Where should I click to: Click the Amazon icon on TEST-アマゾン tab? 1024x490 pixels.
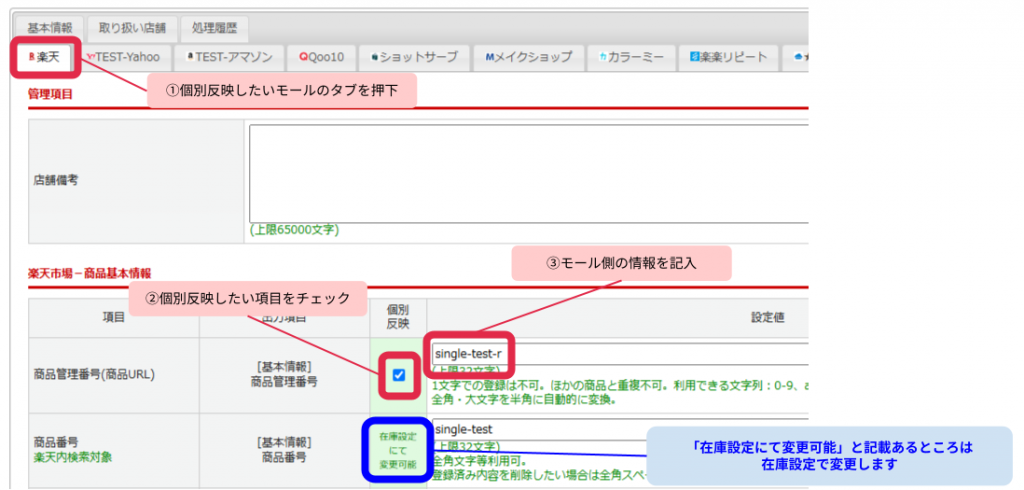click(x=190, y=57)
